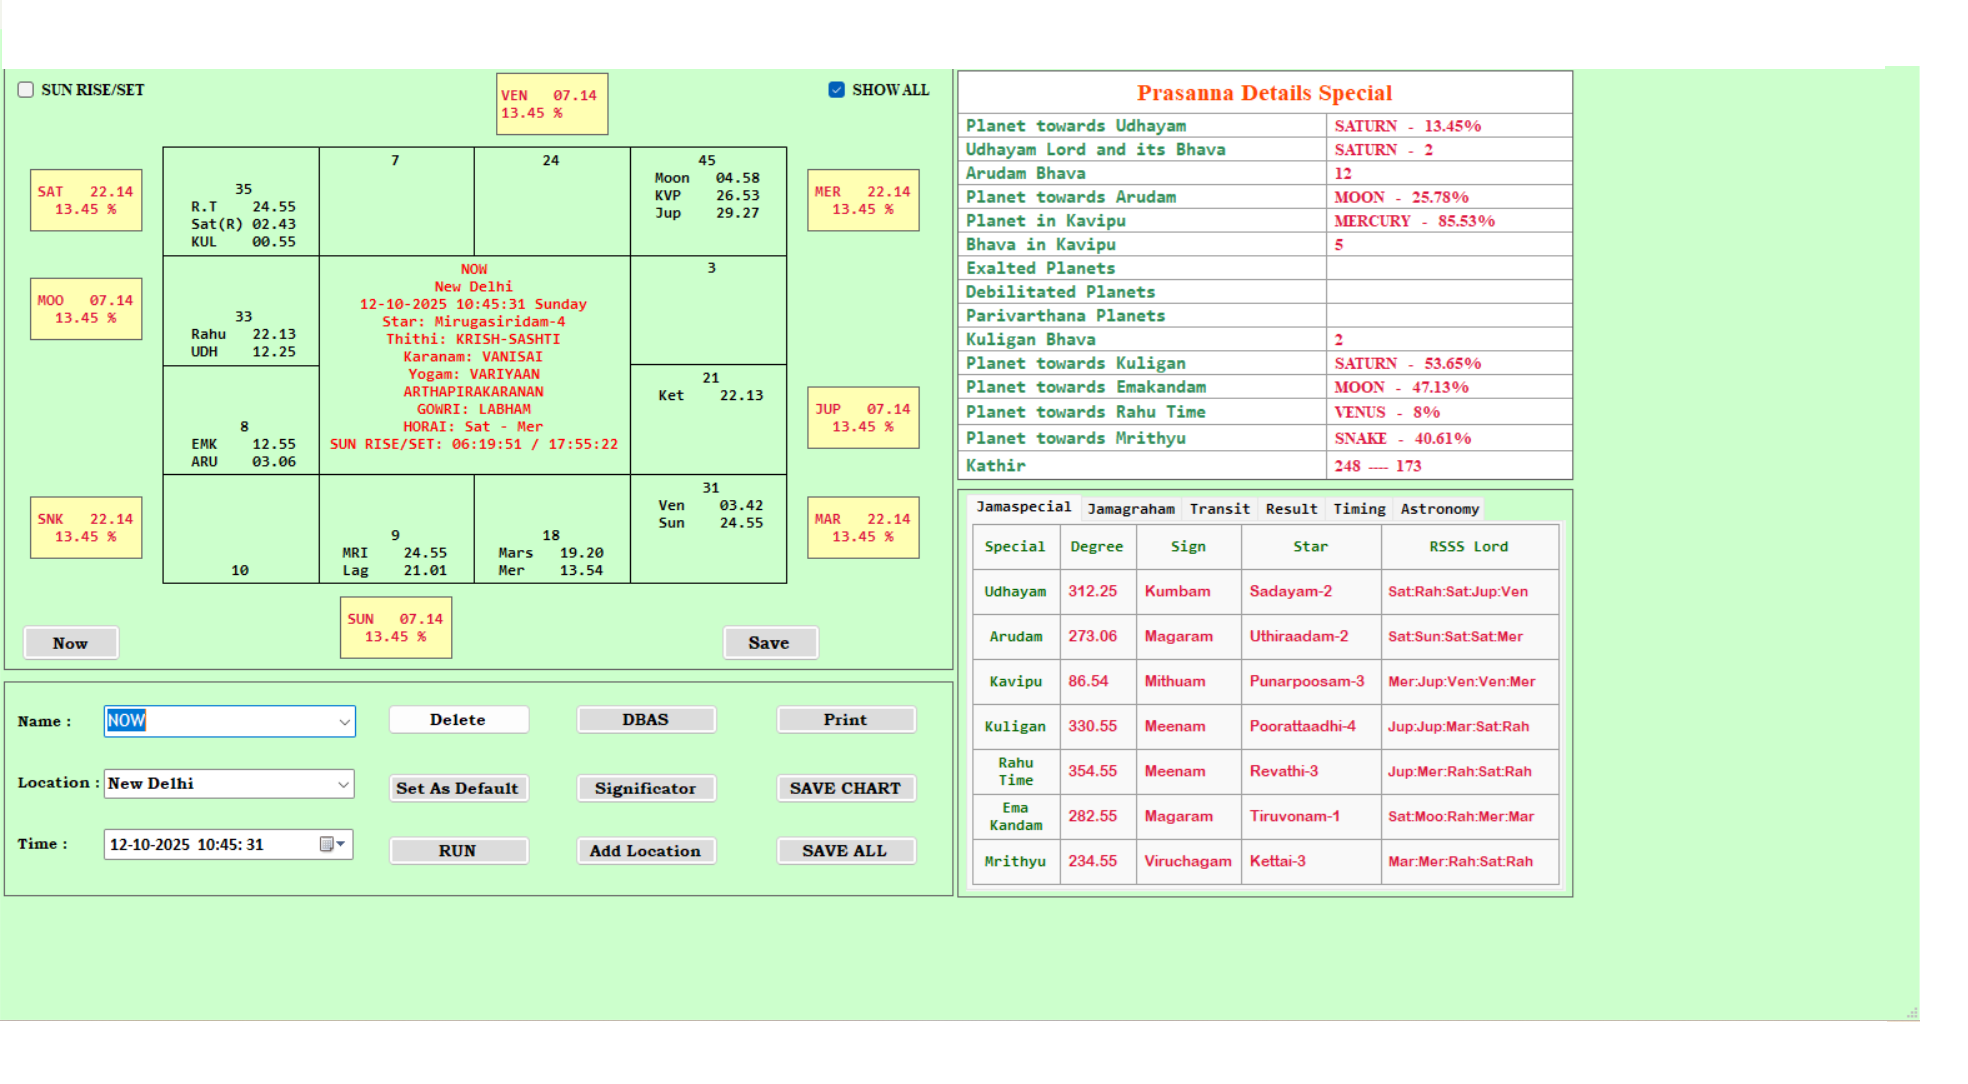
Task: Click the JUP yellow planet box
Action: coord(862,418)
